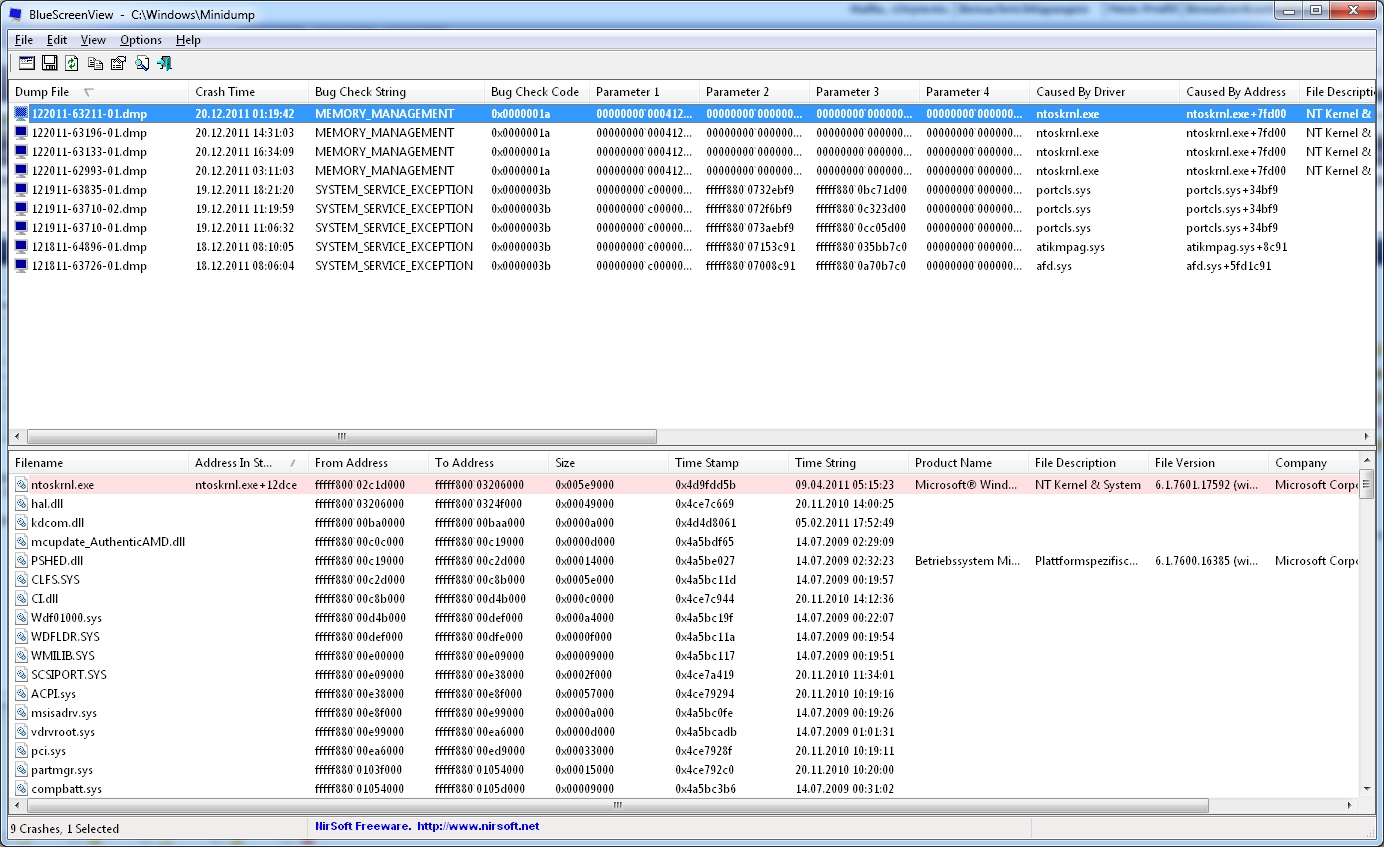Open the Options menu
This screenshot has width=1384, height=847.
tap(140, 40)
